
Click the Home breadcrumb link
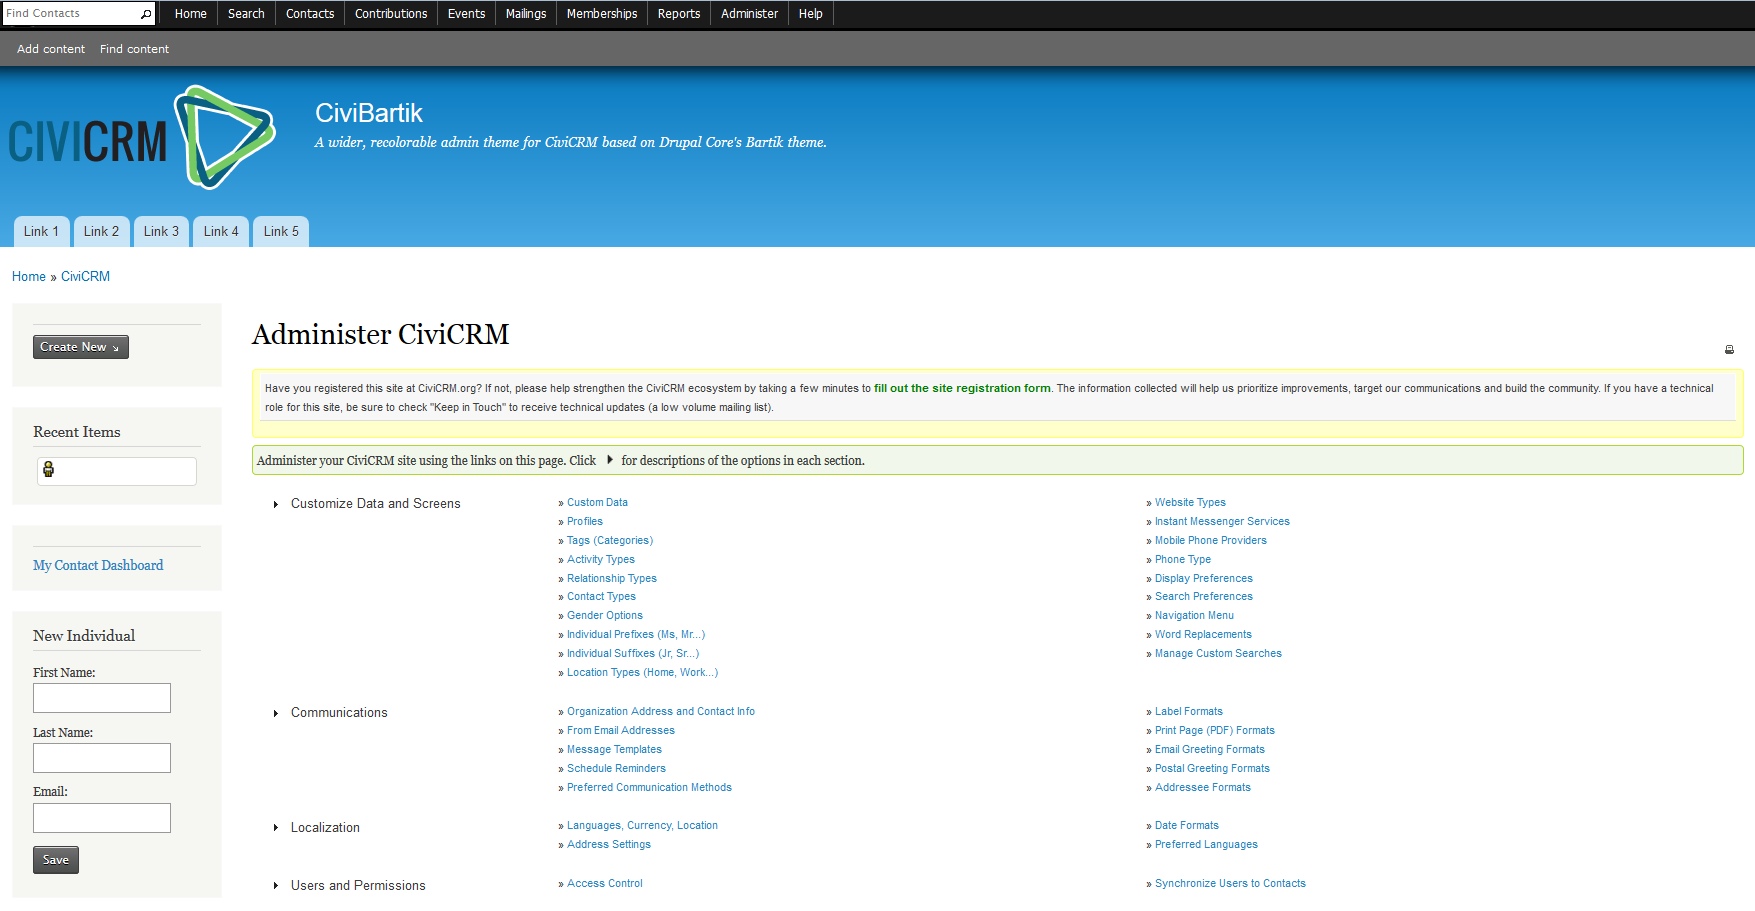(x=29, y=277)
